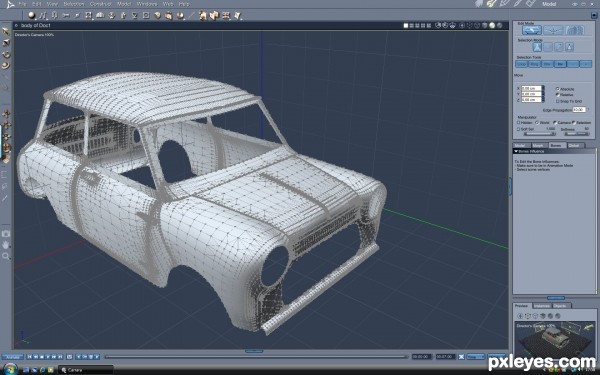This screenshot has width=600, height=375.
Task: Choose the rightmost shaded sphere display mode icon
Action: coord(499,26)
